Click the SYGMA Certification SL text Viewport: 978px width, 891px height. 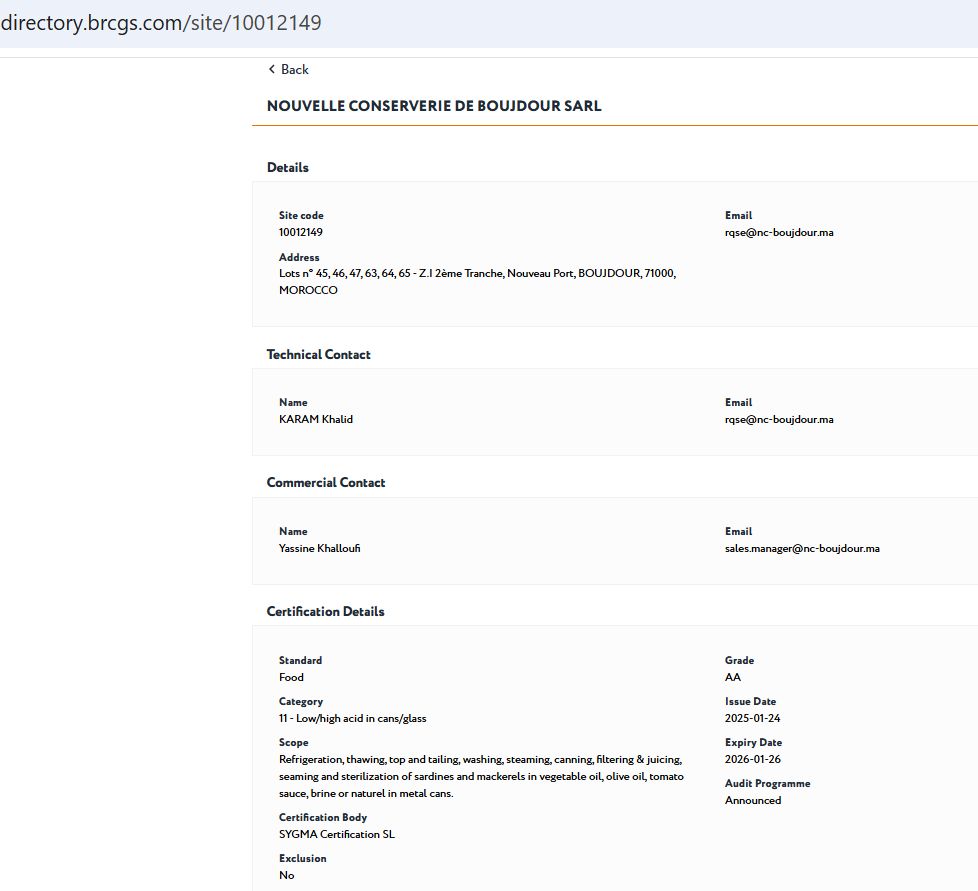point(337,834)
